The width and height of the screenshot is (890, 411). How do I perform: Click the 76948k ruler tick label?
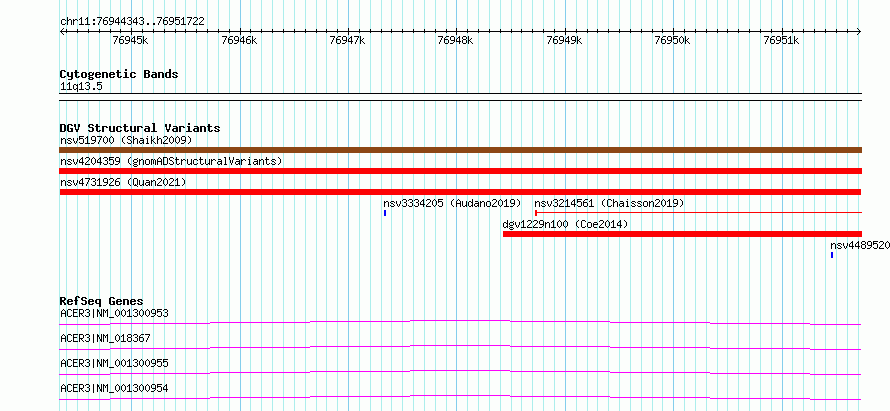(x=456, y=40)
